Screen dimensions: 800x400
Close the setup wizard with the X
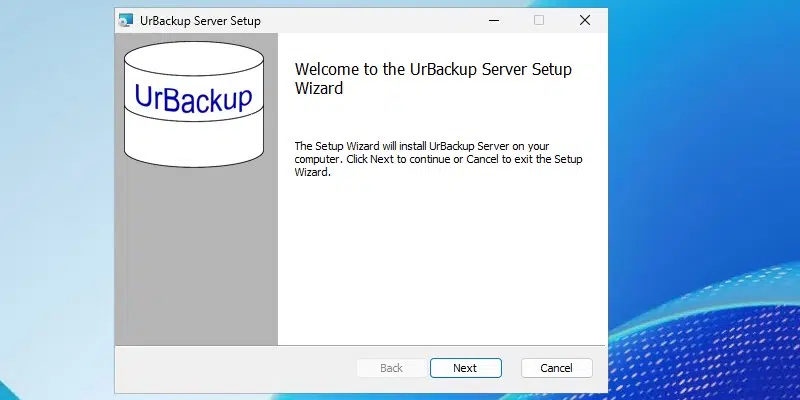(x=585, y=20)
